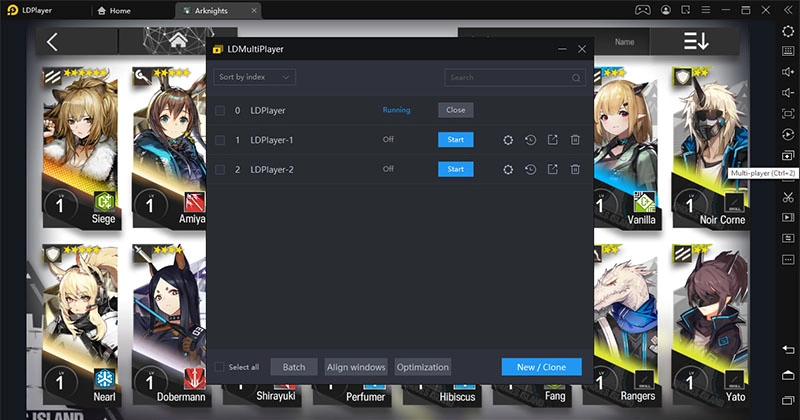Minimize the LDMultiPlayer window
The width and height of the screenshot is (800, 420).
click(x=562, y=49)
